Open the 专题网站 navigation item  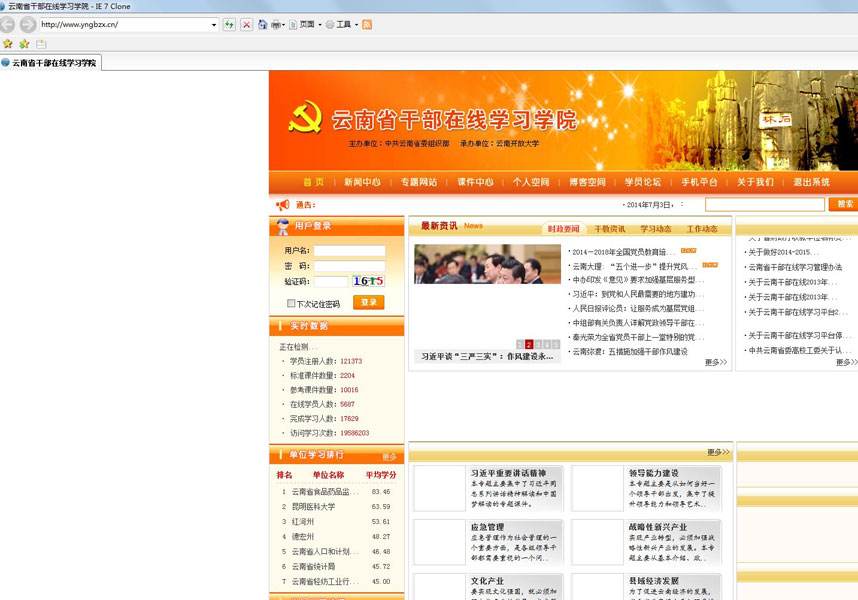[419, 182]
